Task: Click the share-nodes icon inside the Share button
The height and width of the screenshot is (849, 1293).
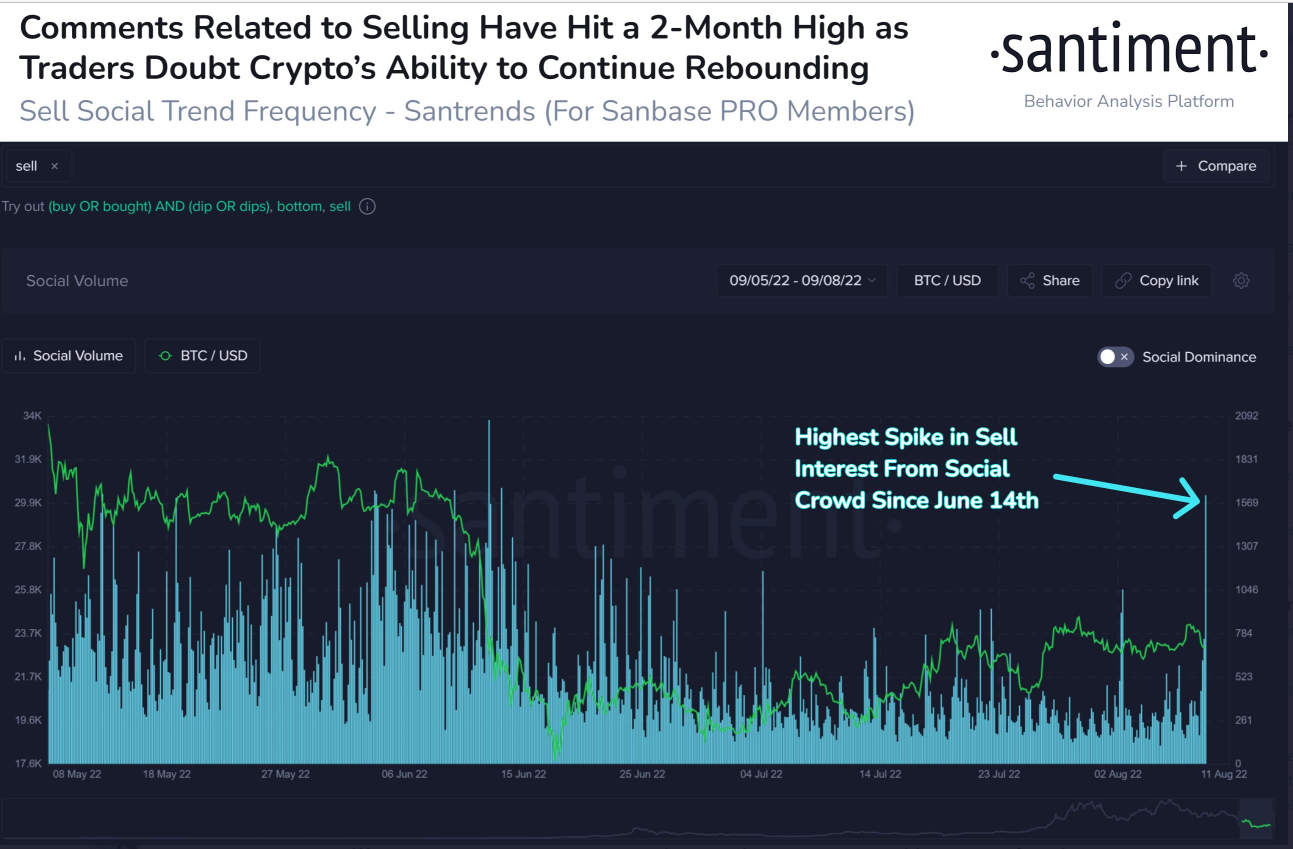Action: click(1027, 280)
